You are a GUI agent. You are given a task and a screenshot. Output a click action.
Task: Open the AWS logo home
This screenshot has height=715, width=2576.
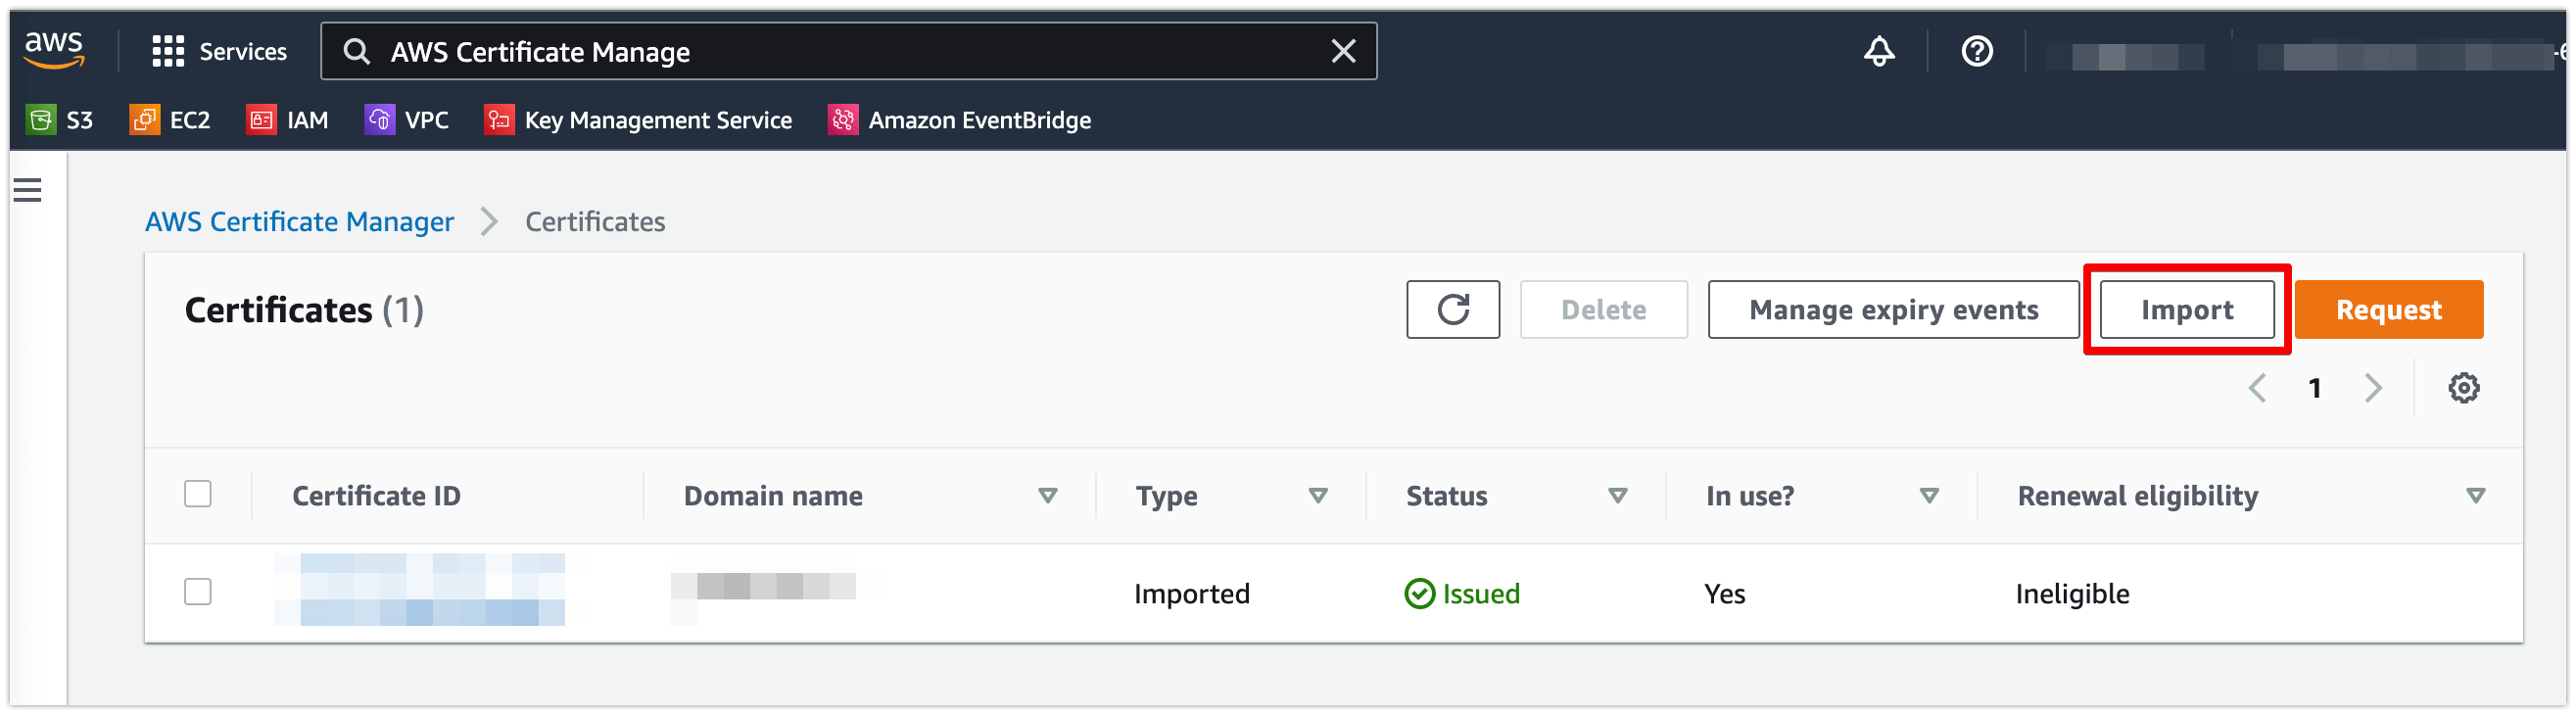[x=55, y=49]
